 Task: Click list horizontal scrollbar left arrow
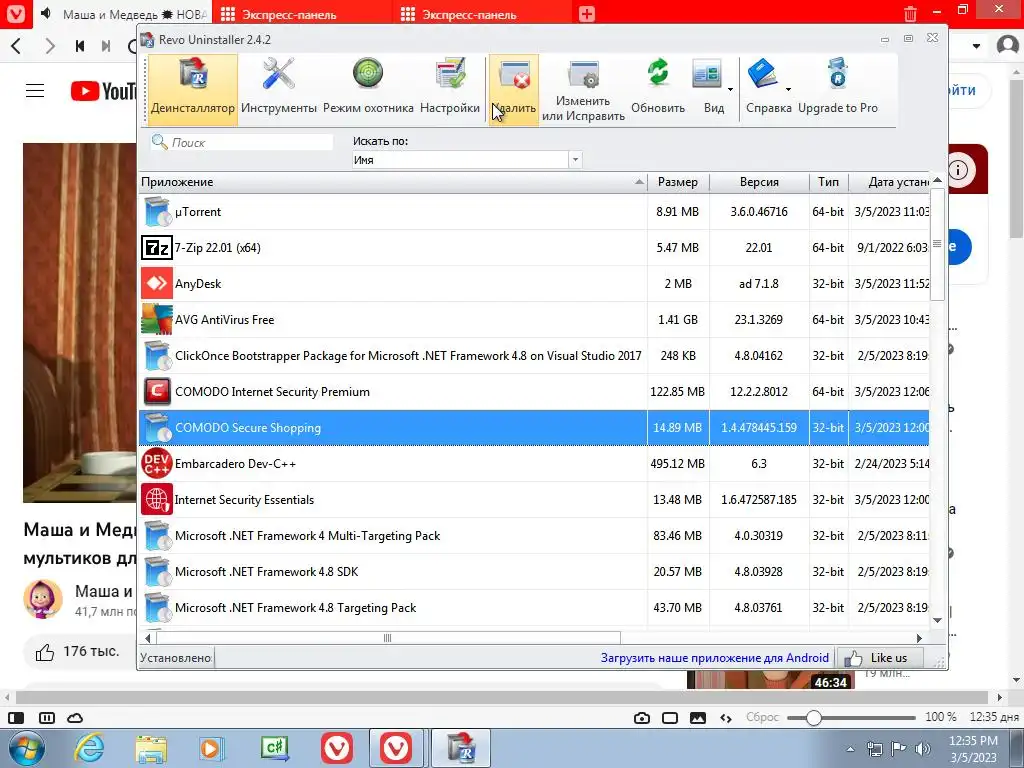pyautogui.click(x=148, y=638)
